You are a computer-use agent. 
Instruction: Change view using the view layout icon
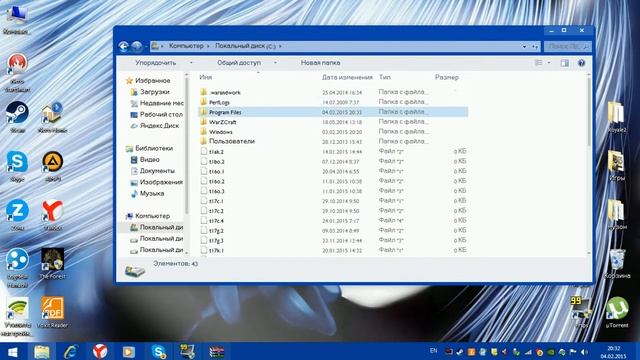(538, 63)
